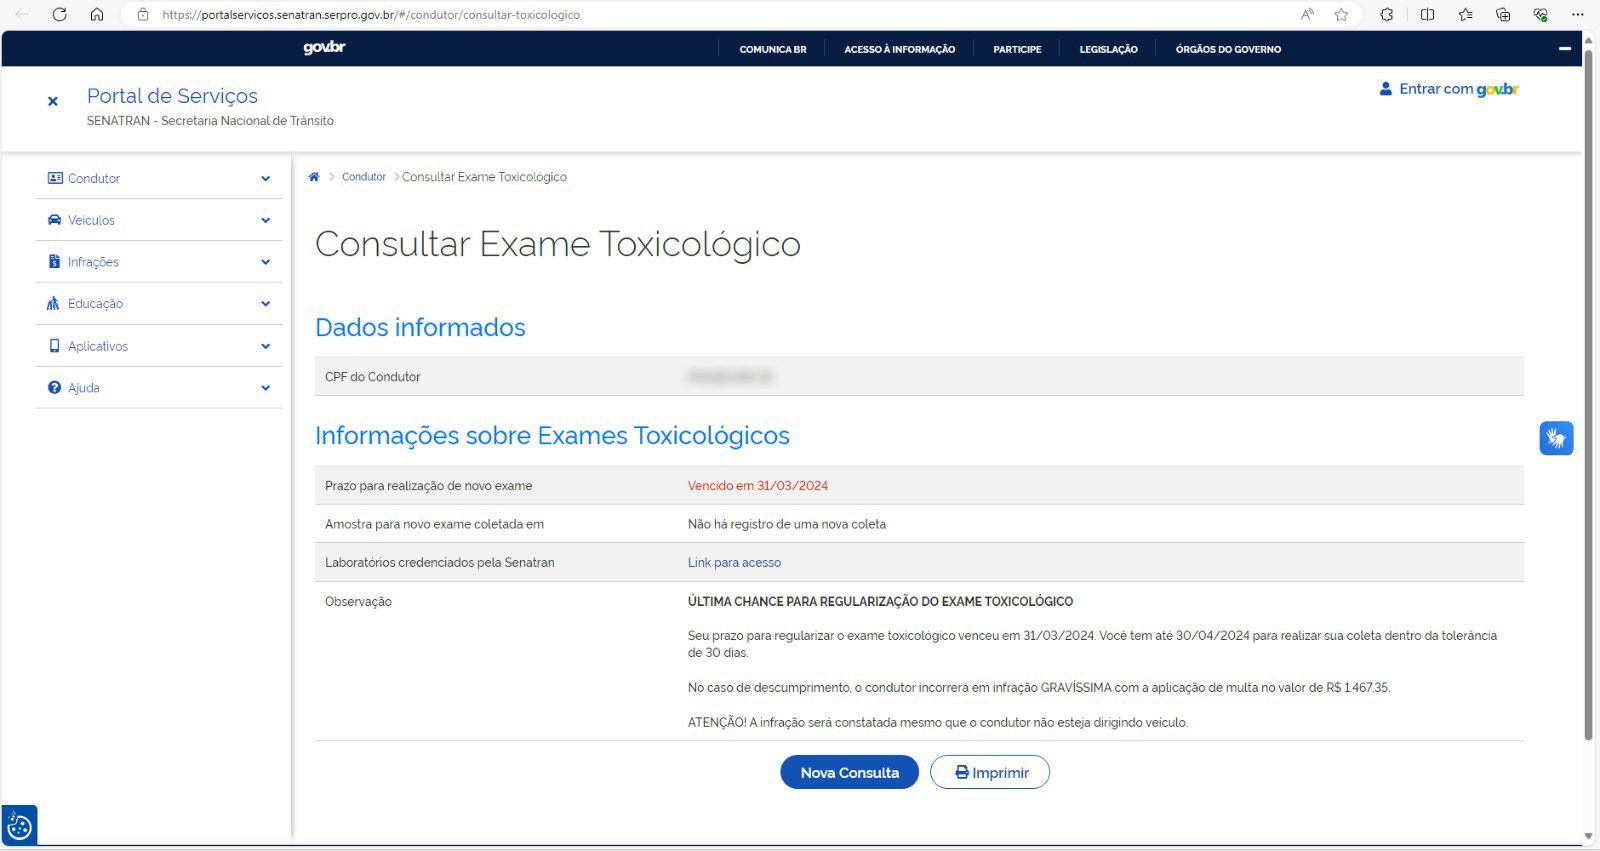1600x851 pixels.
Task: Click the browser back arrow
Action: click(22, 15)
